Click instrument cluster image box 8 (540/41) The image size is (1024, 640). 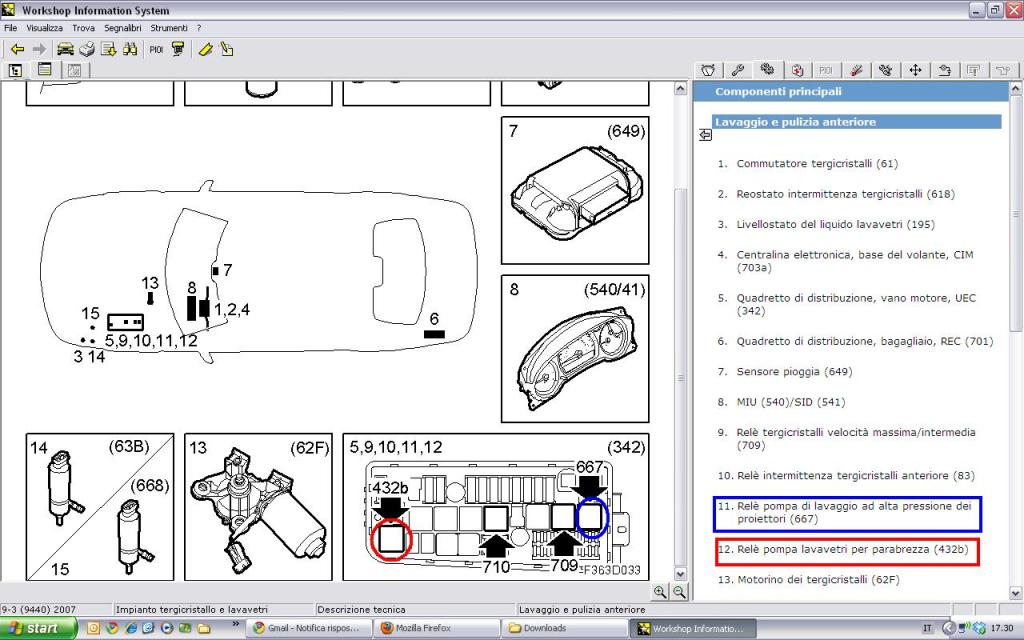coord(575,349)
